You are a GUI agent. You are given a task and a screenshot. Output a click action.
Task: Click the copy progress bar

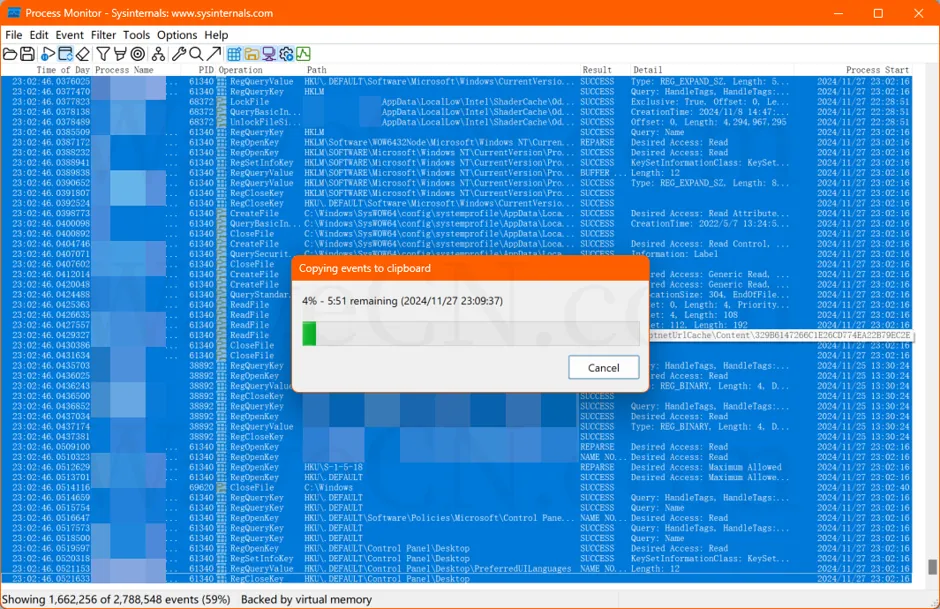[x=471, y=333]
